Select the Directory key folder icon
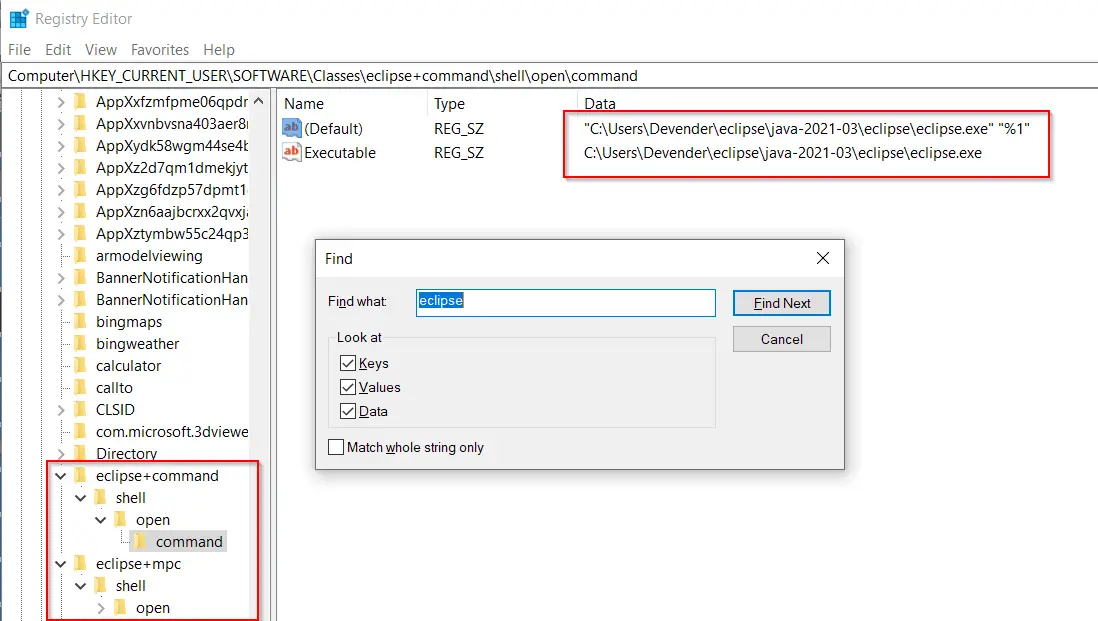 point(80,453)
